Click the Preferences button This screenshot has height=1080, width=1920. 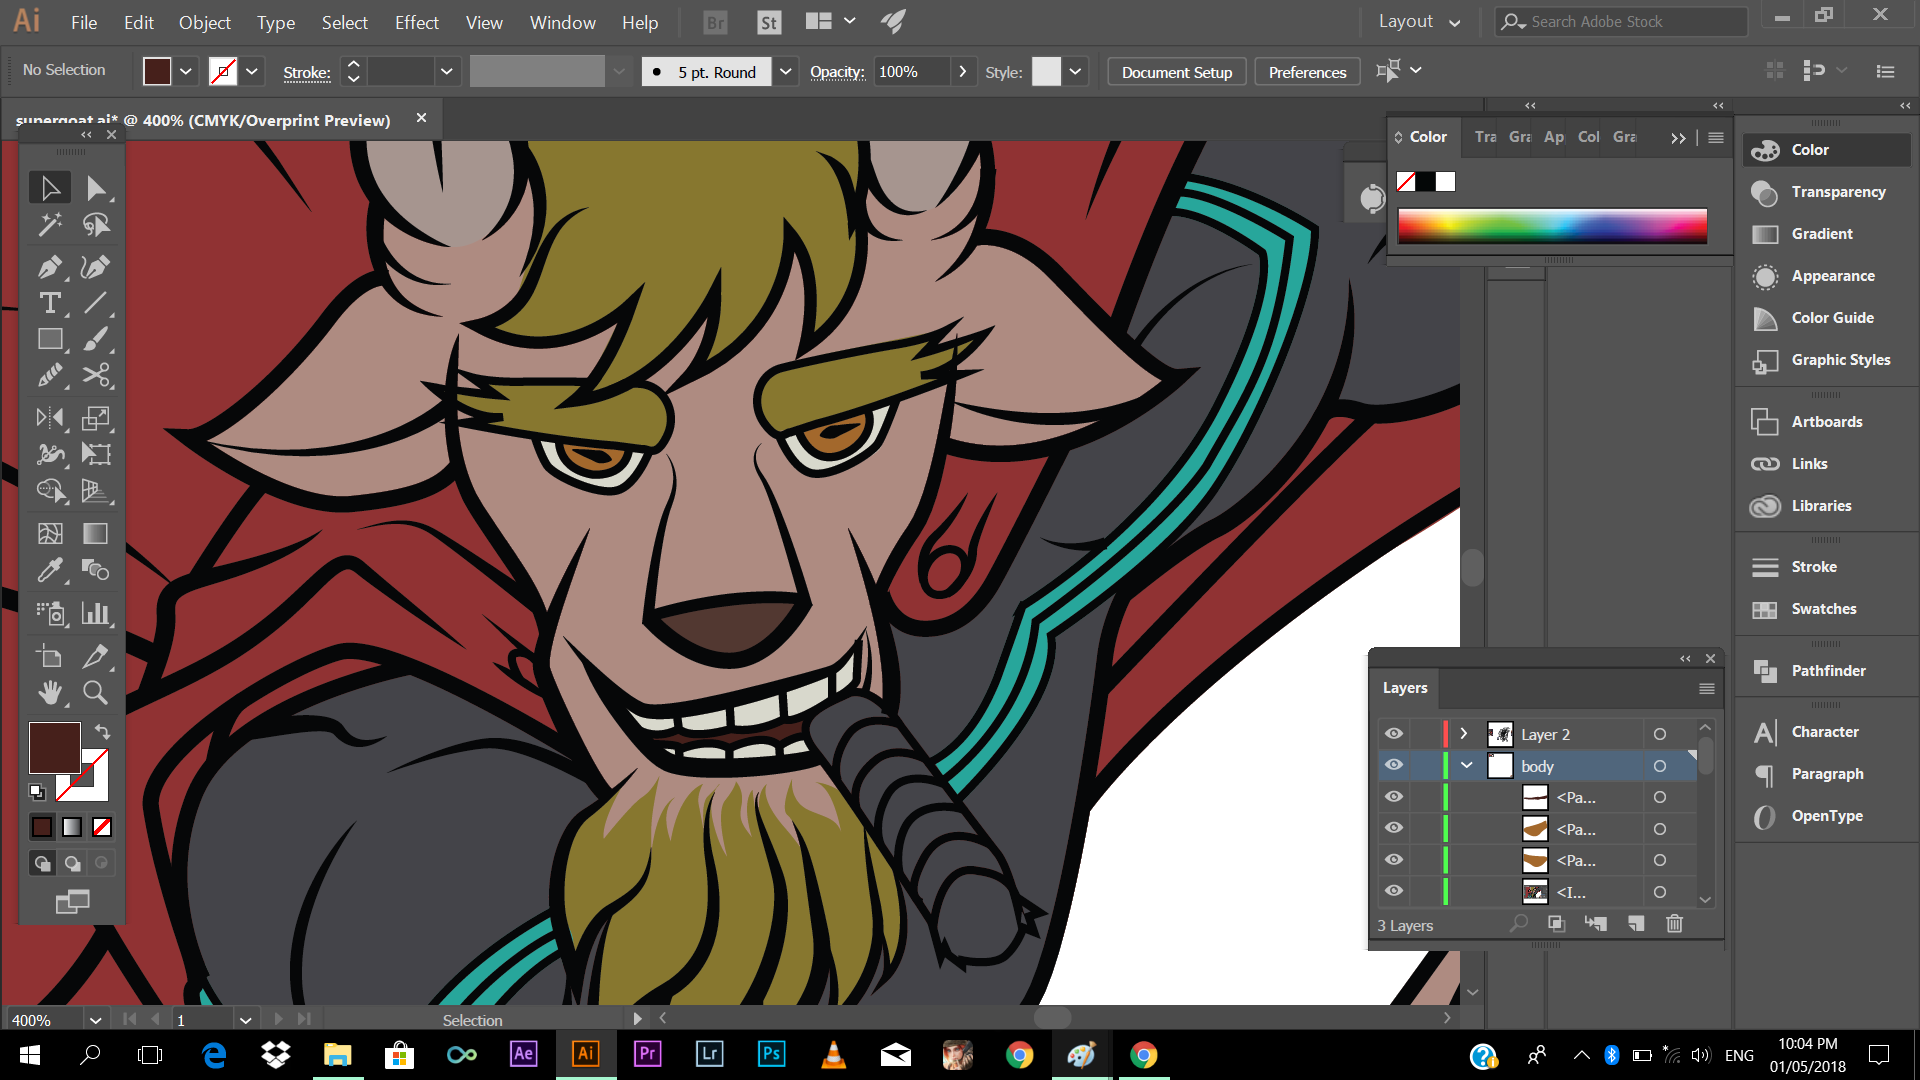point(1306,72)
